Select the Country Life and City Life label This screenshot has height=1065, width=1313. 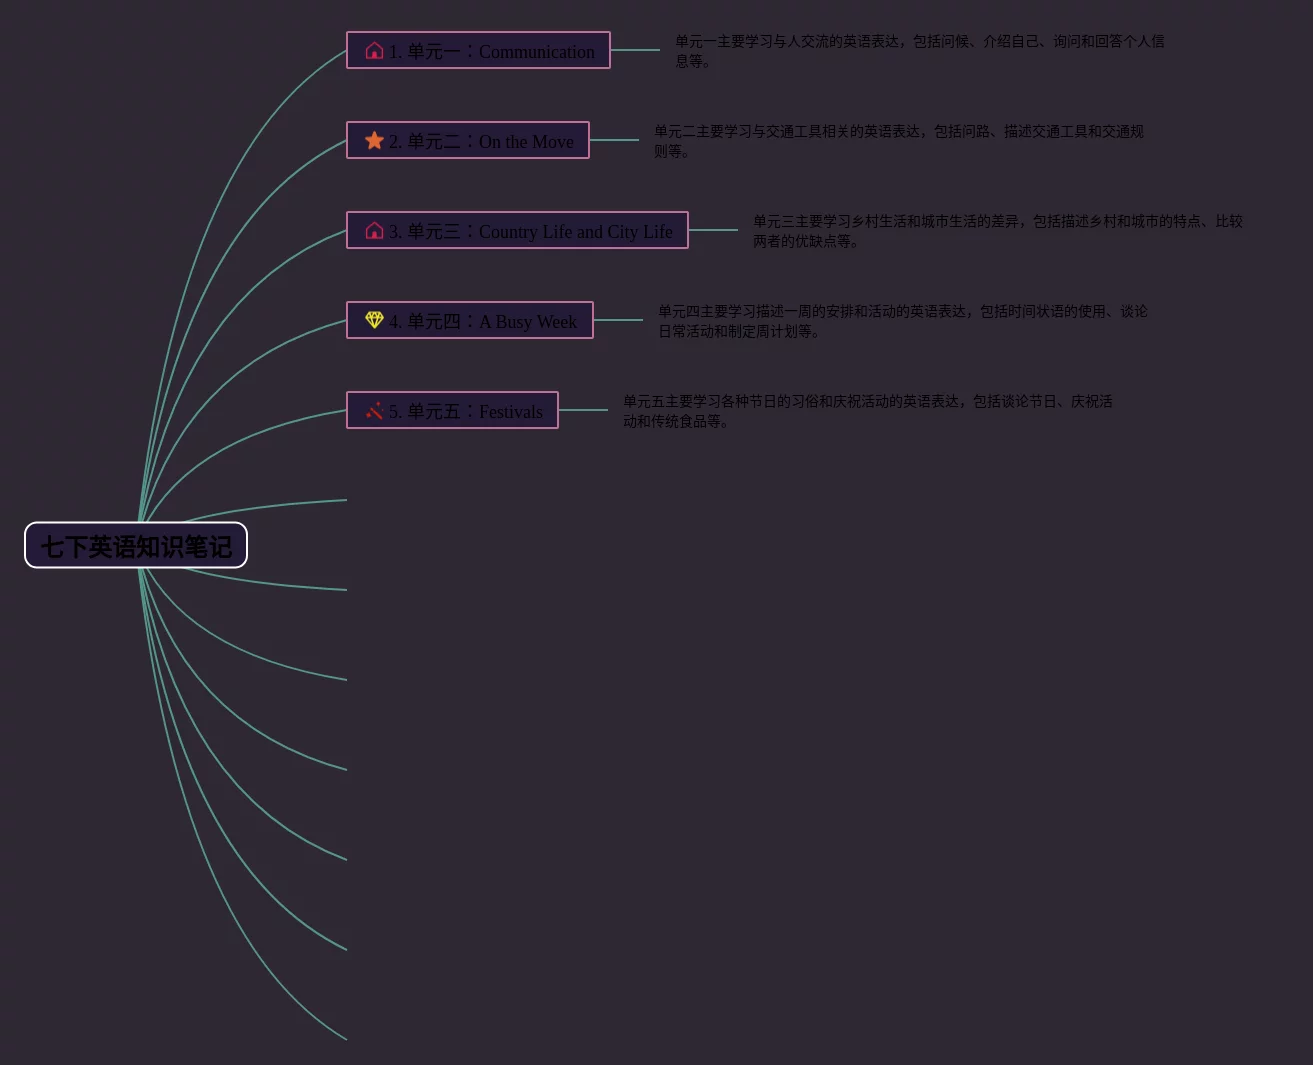click(x=531, y=231)
